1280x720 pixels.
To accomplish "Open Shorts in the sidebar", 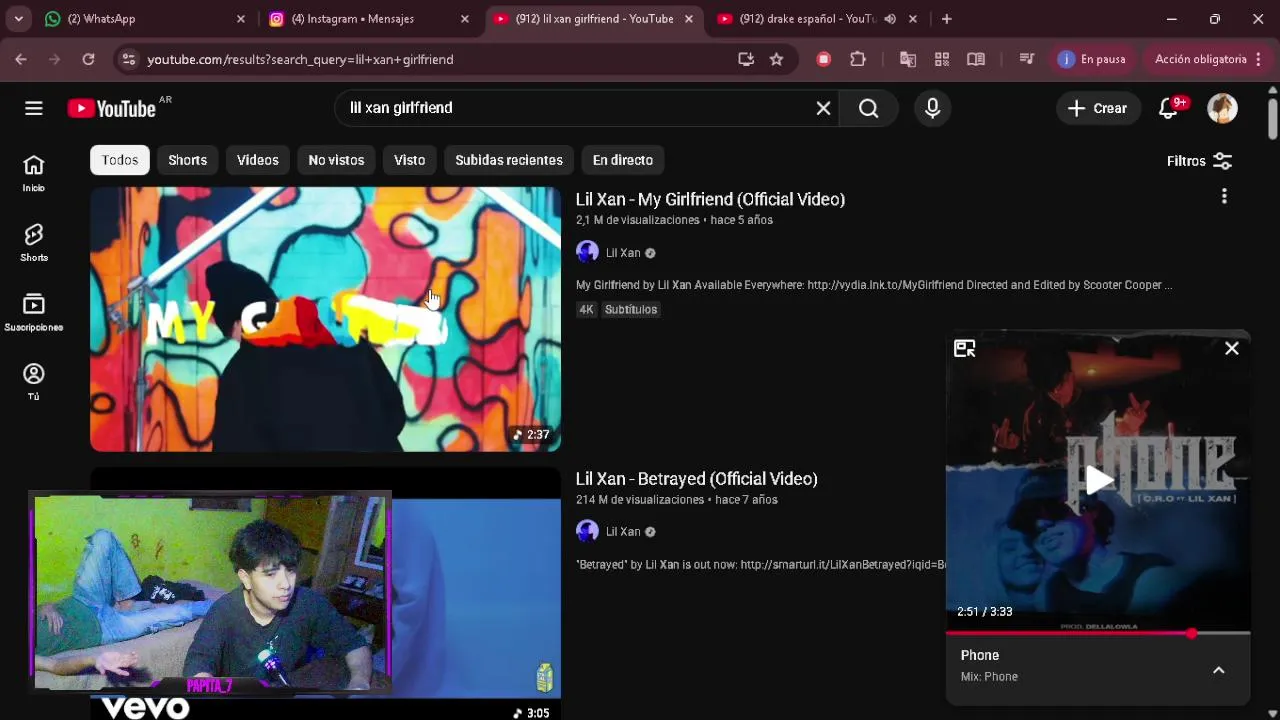I will [34, 243].
